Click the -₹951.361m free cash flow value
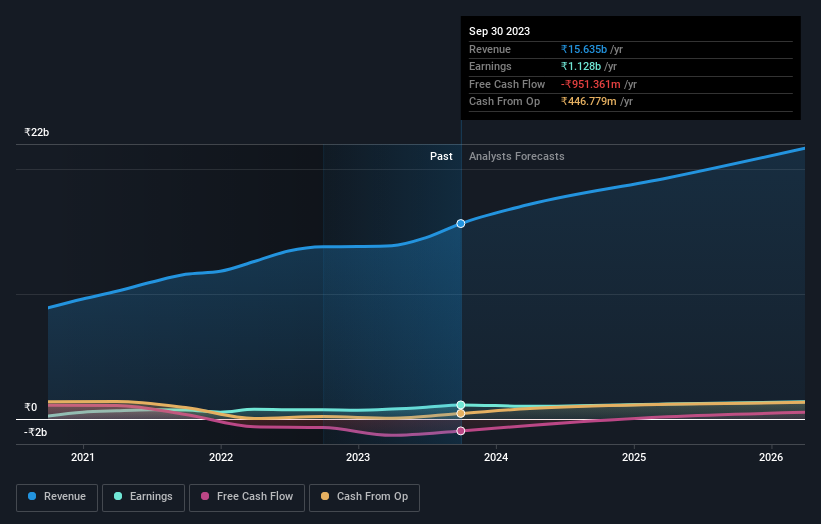Image resolution: width=821 pixels, height=524 pixels. (591, 84)
